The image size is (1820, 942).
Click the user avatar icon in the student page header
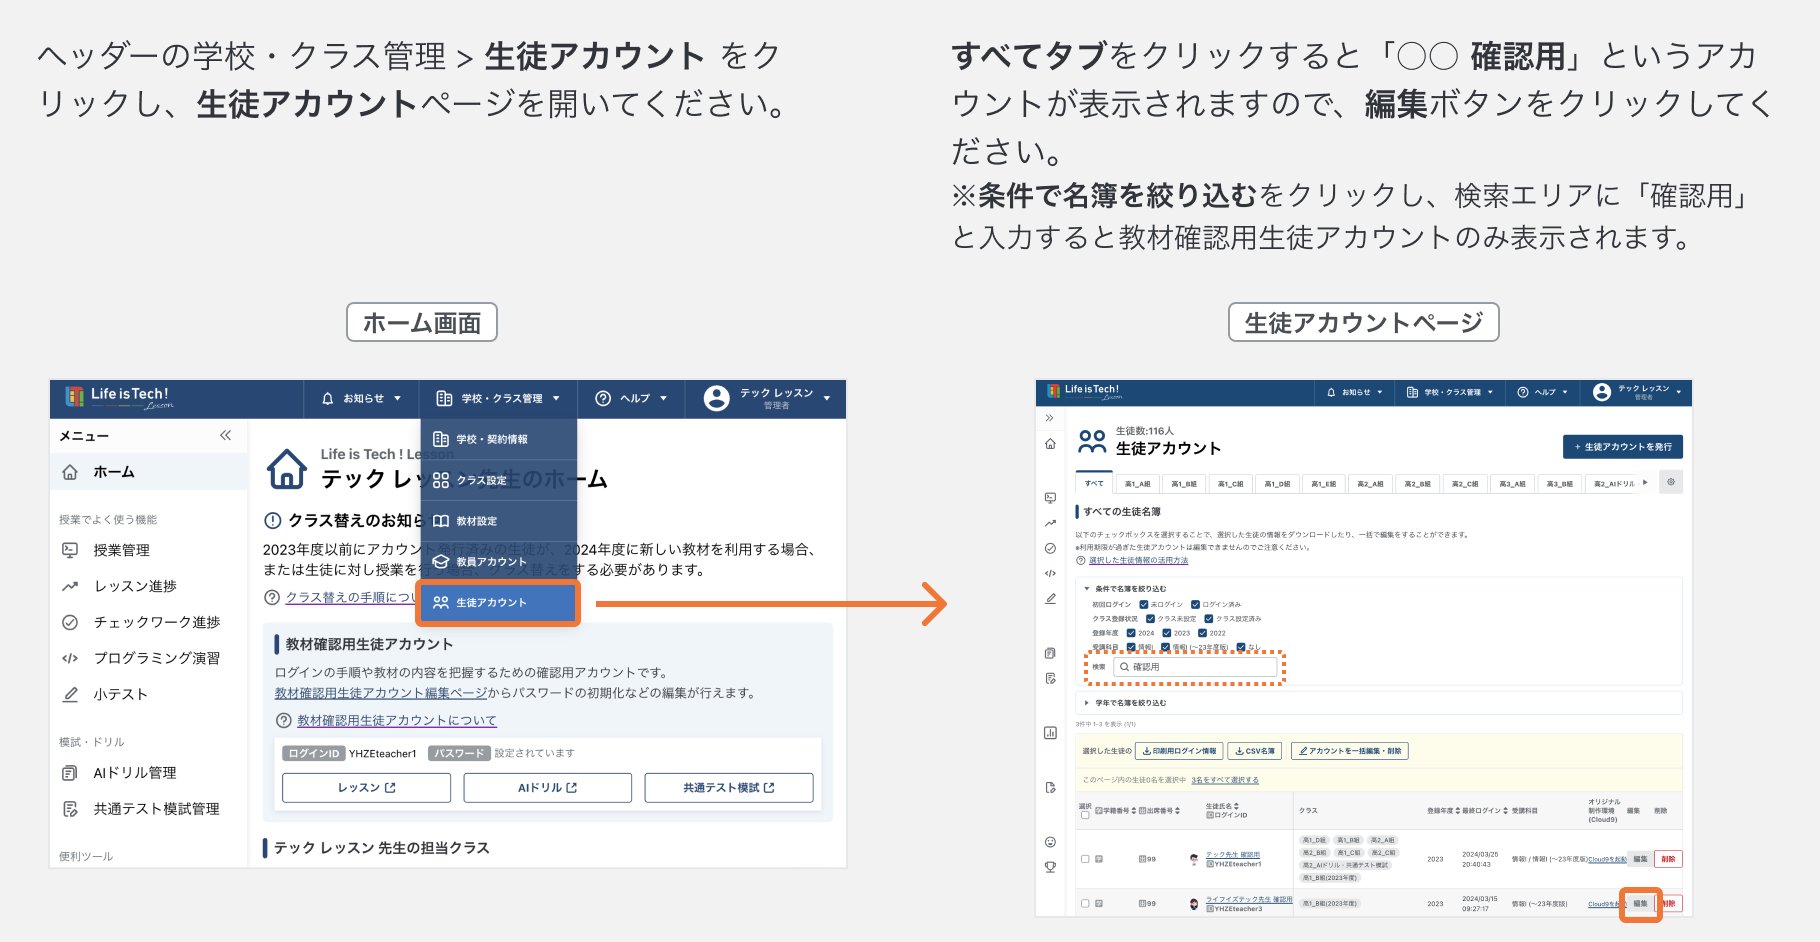pos(1602,392)
